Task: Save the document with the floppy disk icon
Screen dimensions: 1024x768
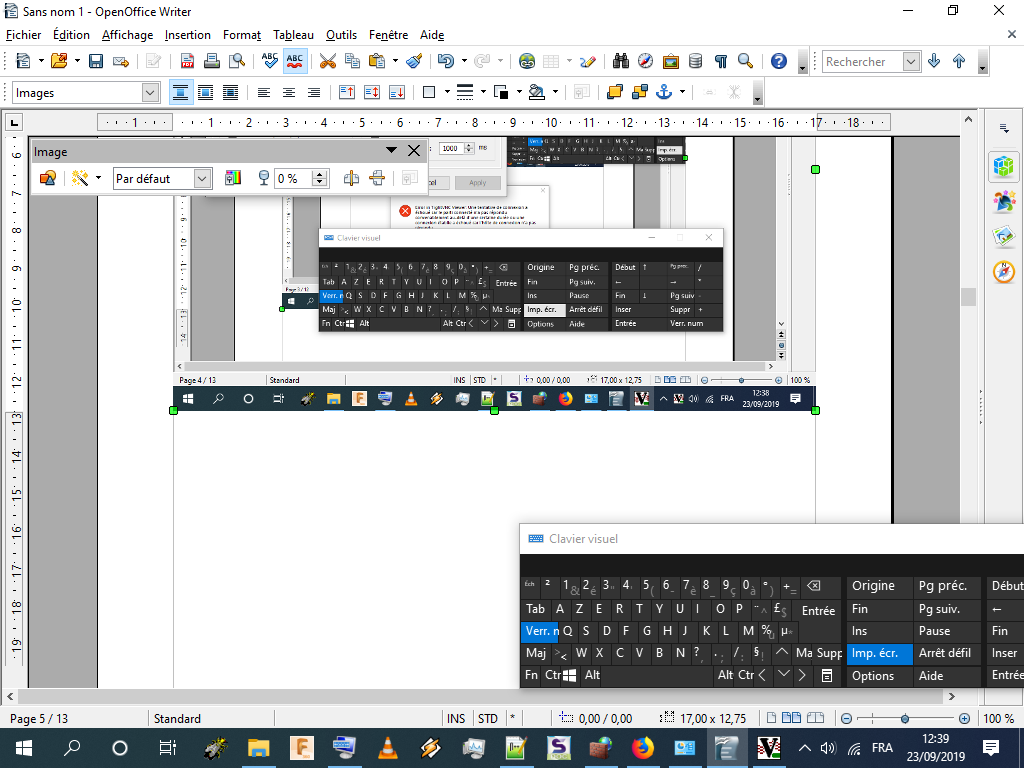Action: pos(96,61)
